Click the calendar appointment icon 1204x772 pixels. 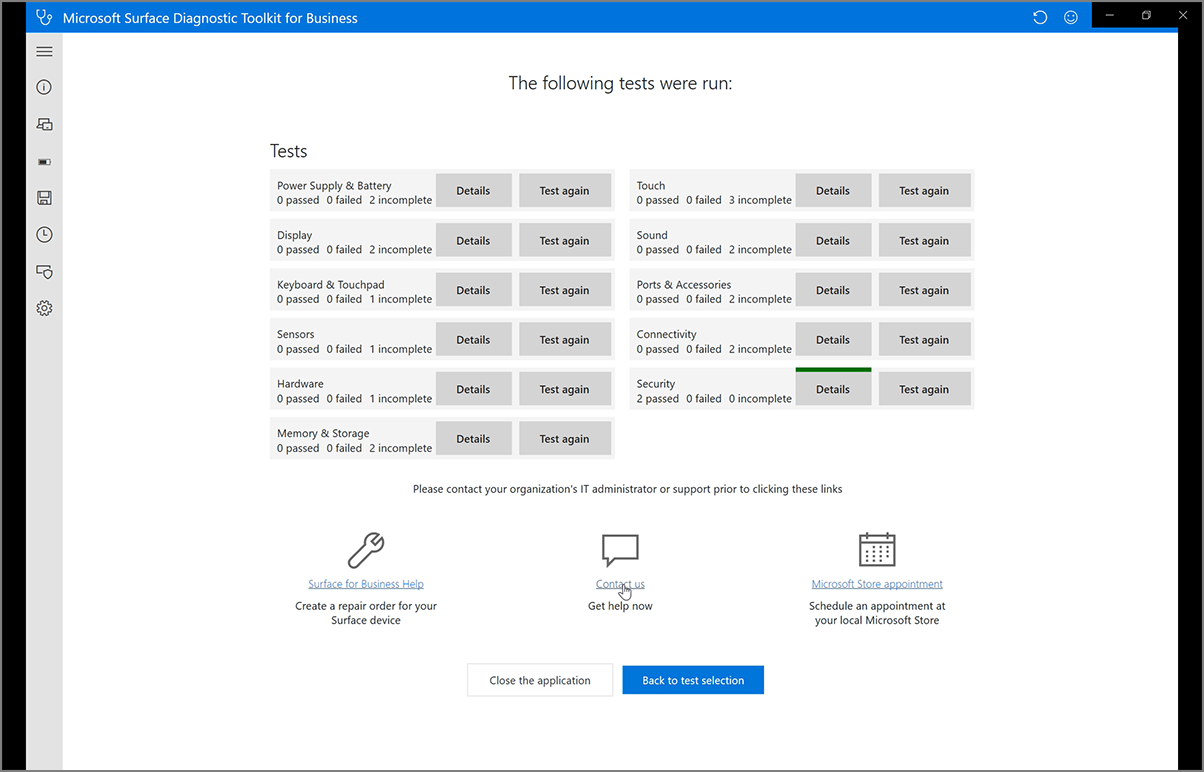pos(877,549)
